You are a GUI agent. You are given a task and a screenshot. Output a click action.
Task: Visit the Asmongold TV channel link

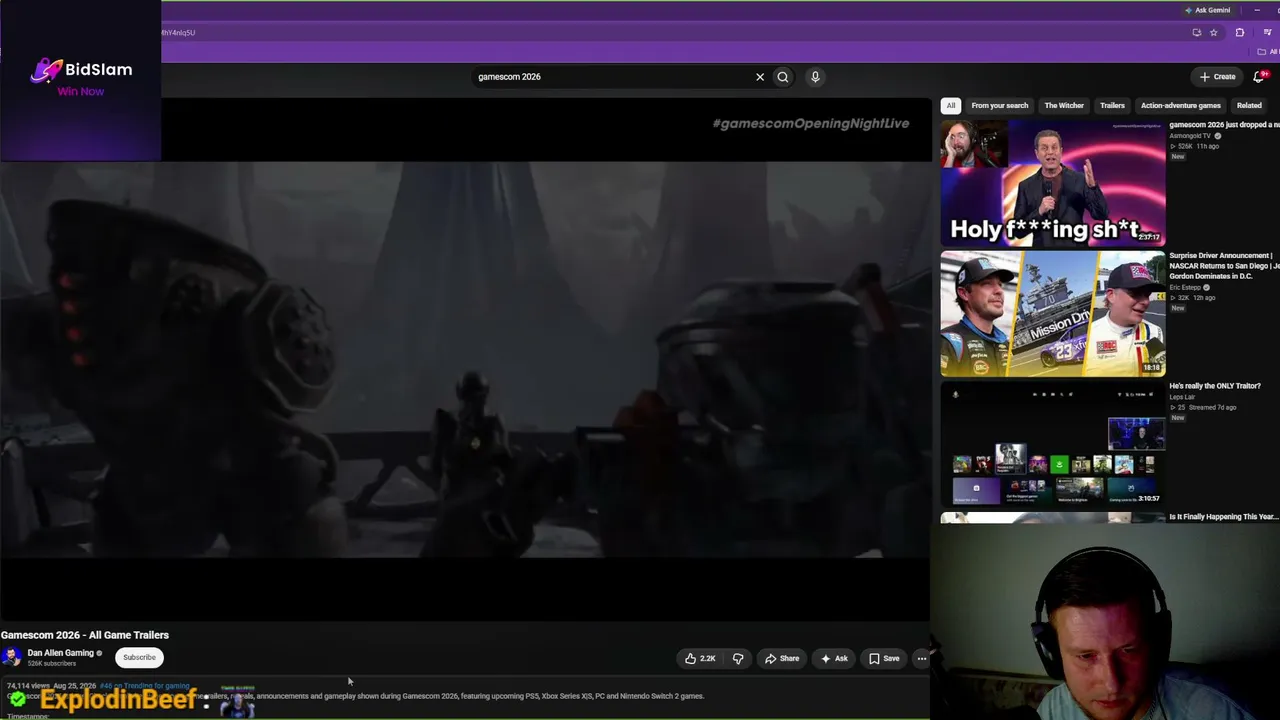pyautogui.click(x=1190, y=136)
